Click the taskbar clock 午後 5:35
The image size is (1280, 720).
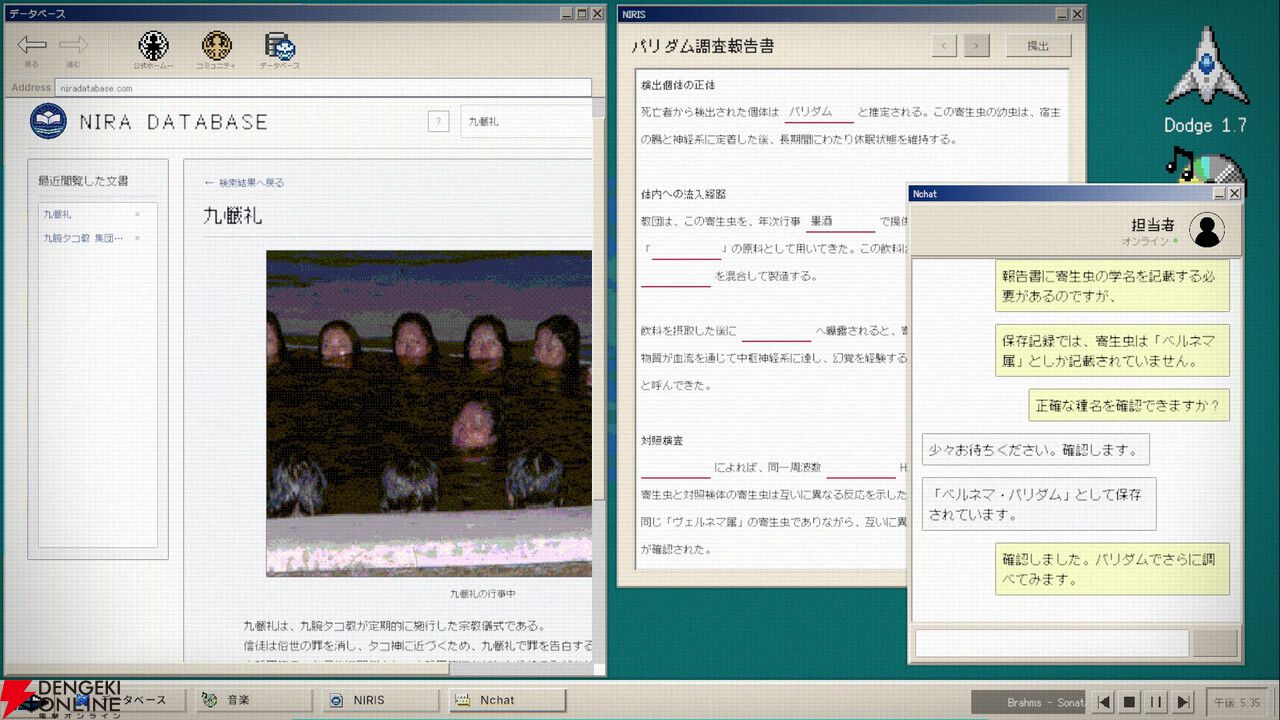1237,702
